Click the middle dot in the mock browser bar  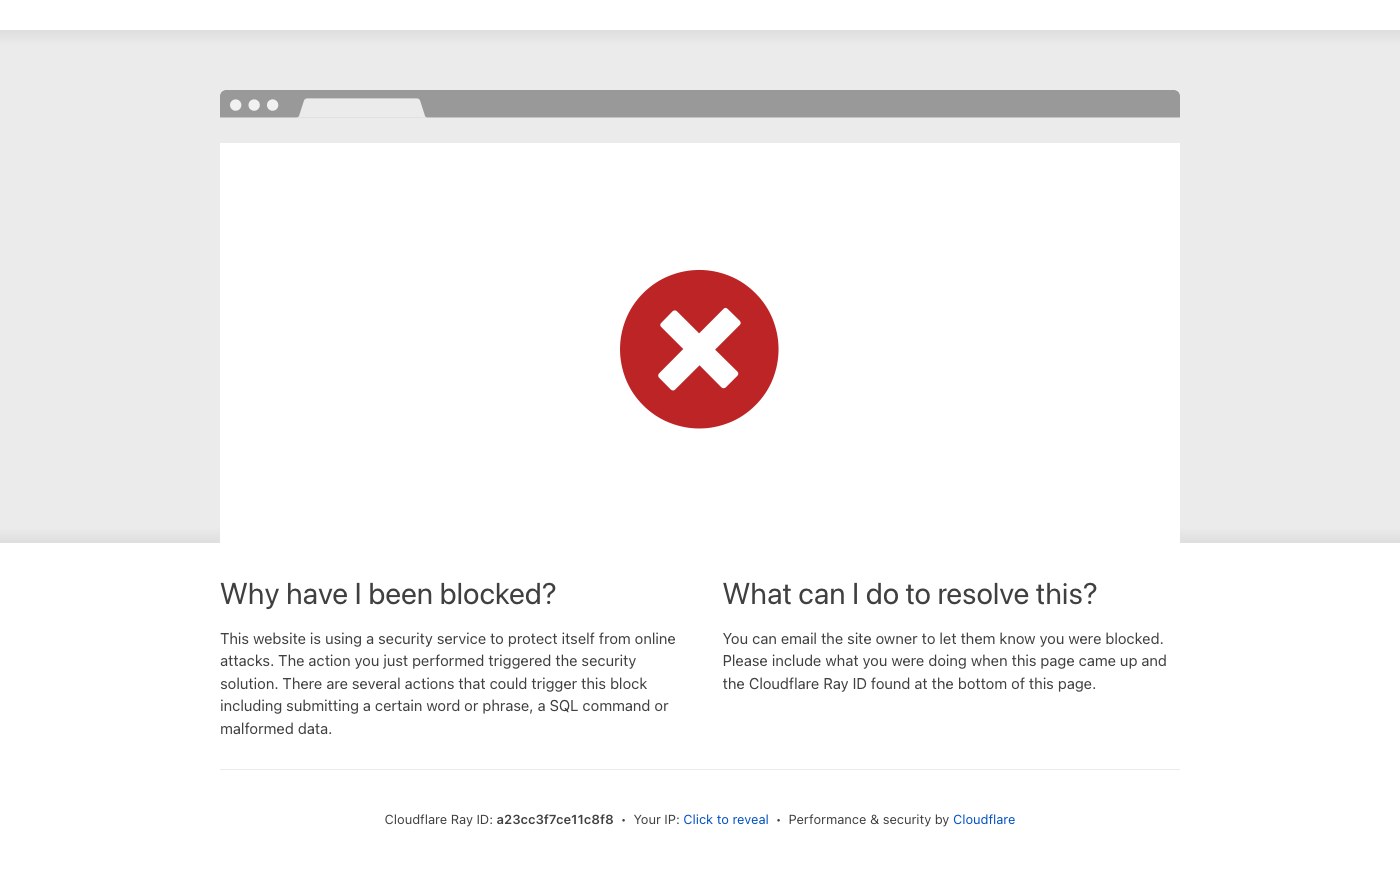(x=254, y=105)
